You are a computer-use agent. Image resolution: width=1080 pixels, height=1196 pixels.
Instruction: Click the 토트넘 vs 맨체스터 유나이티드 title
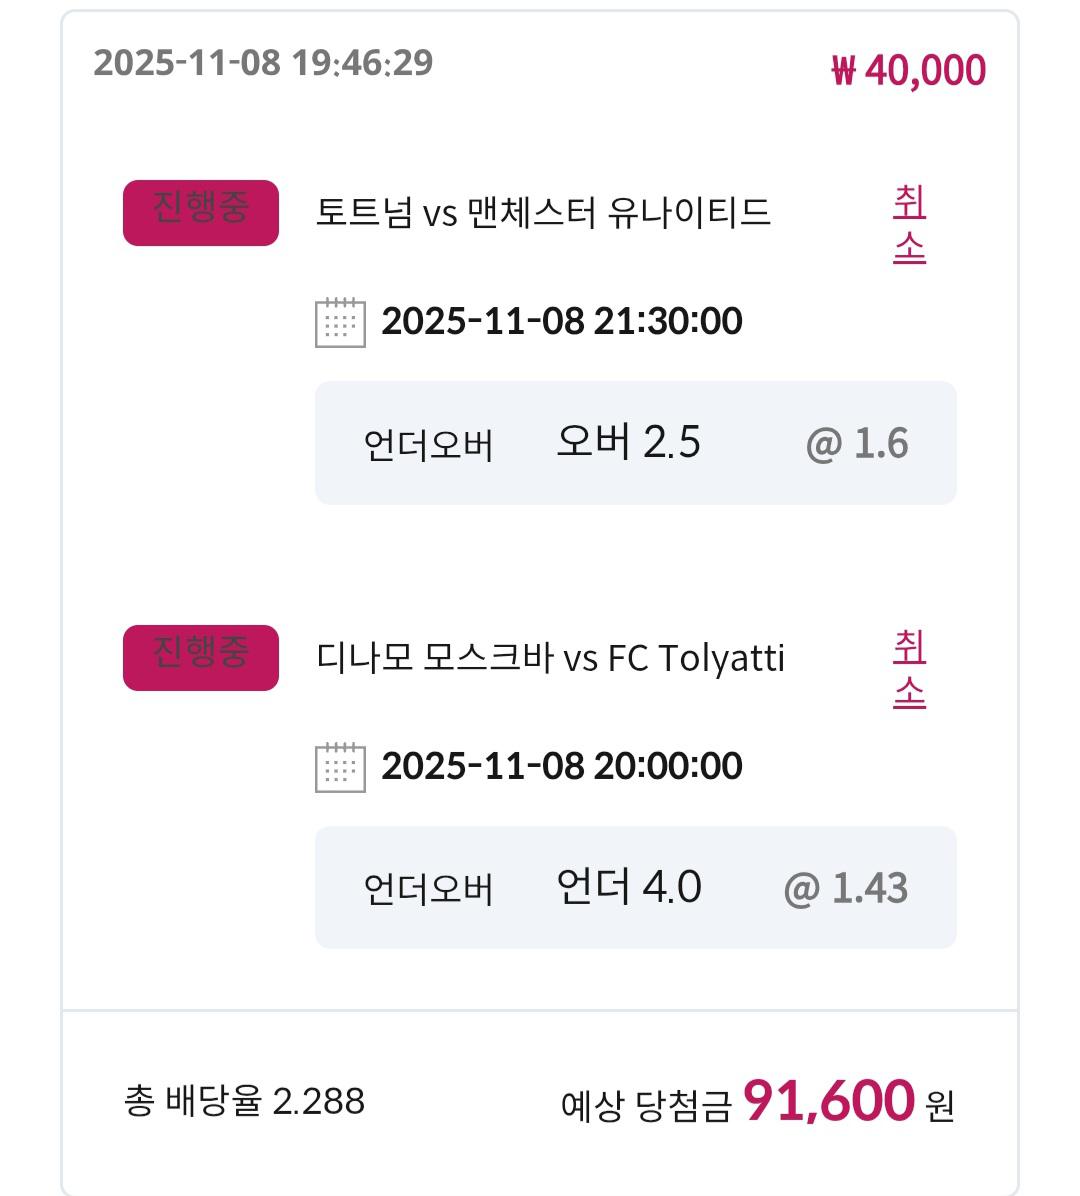tap(543, 213)
